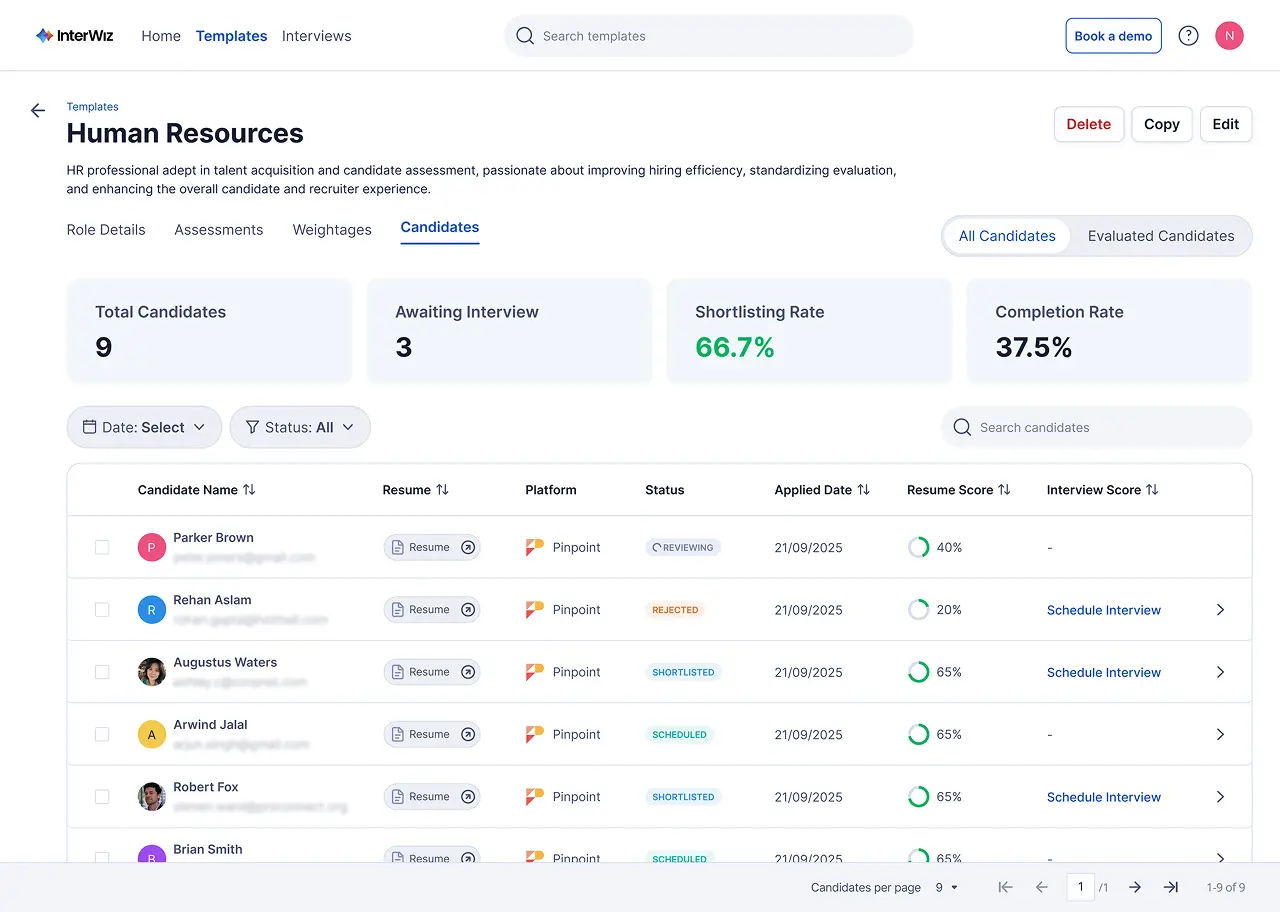Switch to the Weightages tab
Viewport: 1280px width, 912px height.
pos(332,230)
